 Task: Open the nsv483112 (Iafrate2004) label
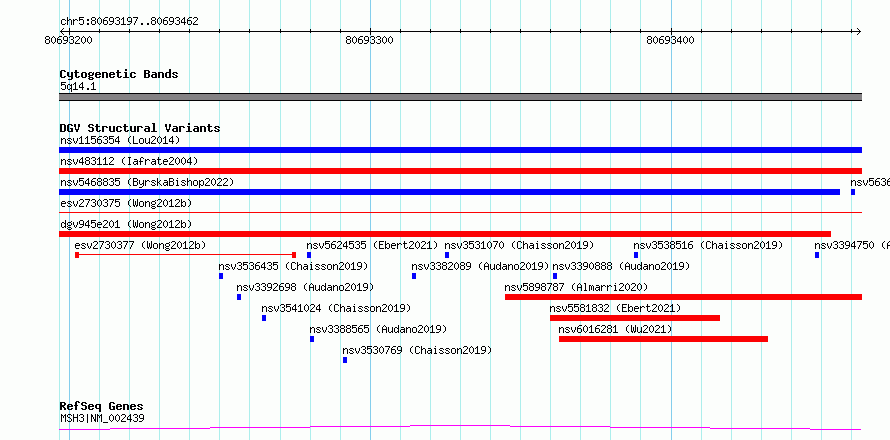(x=129, y=161)
